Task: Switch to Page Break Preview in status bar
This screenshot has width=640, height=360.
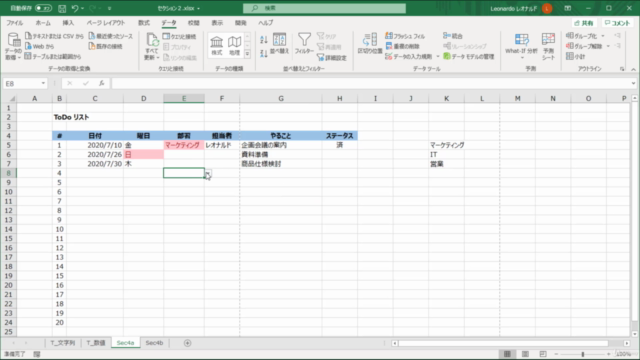Action: (543, 354)
